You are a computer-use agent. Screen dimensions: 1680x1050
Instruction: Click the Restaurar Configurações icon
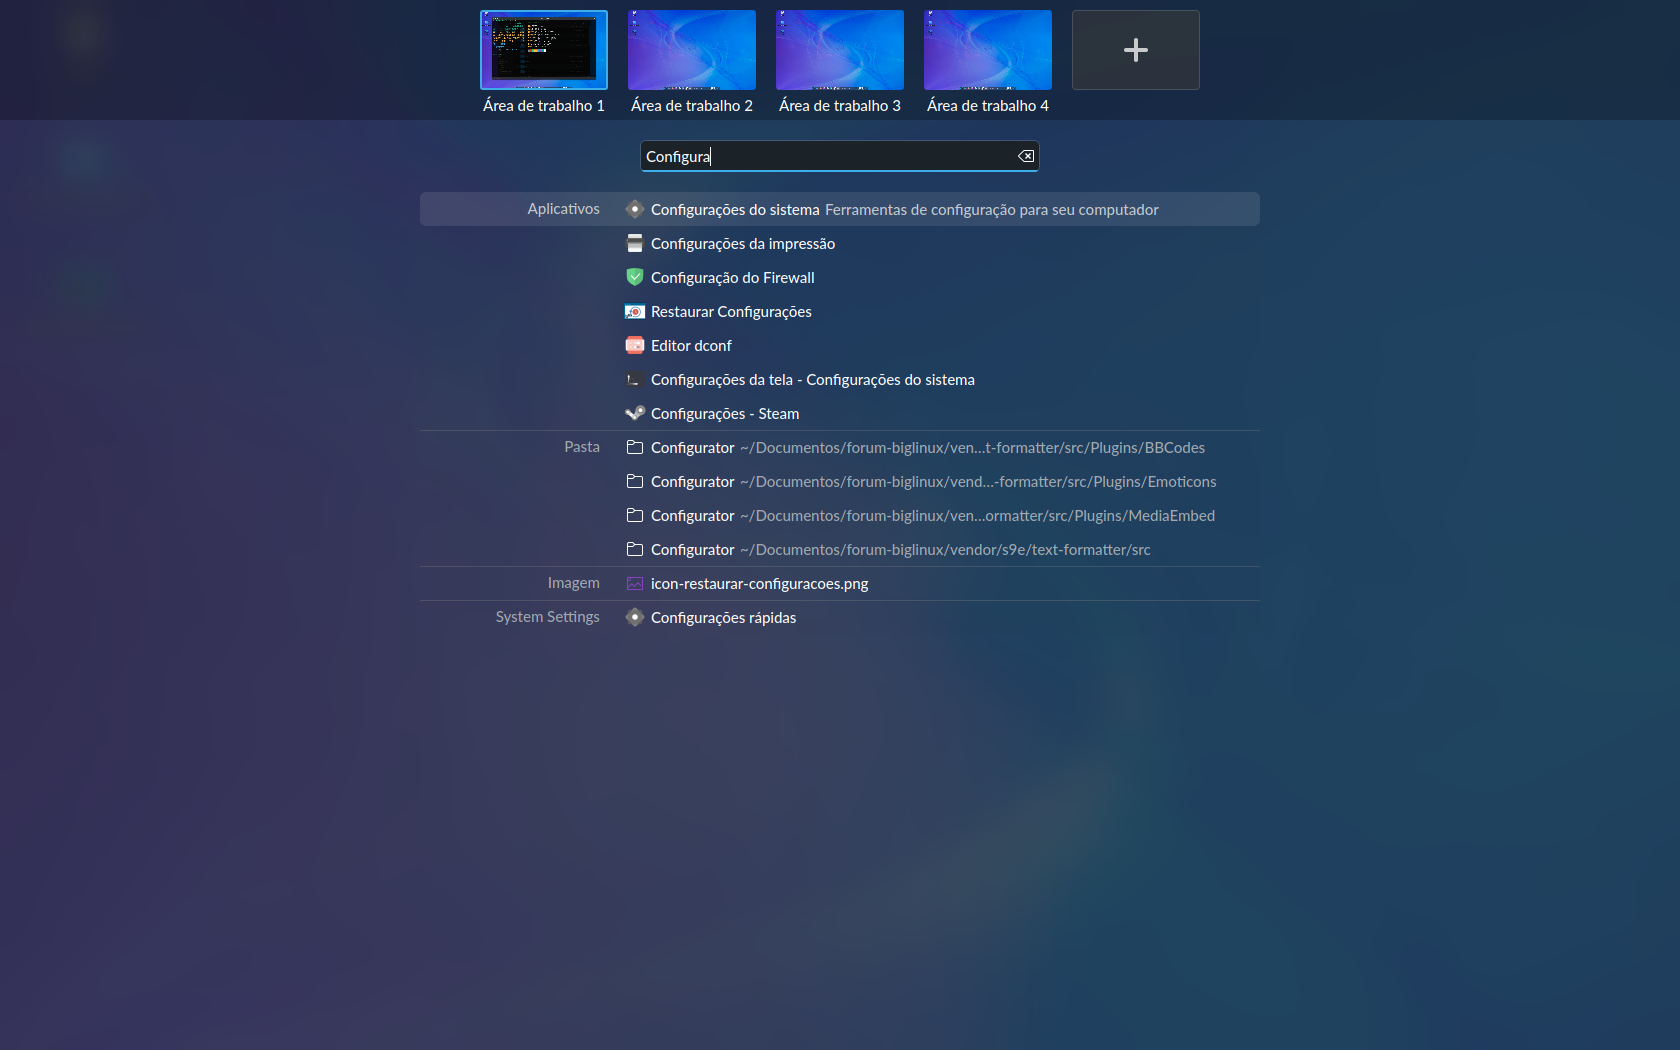635,311
